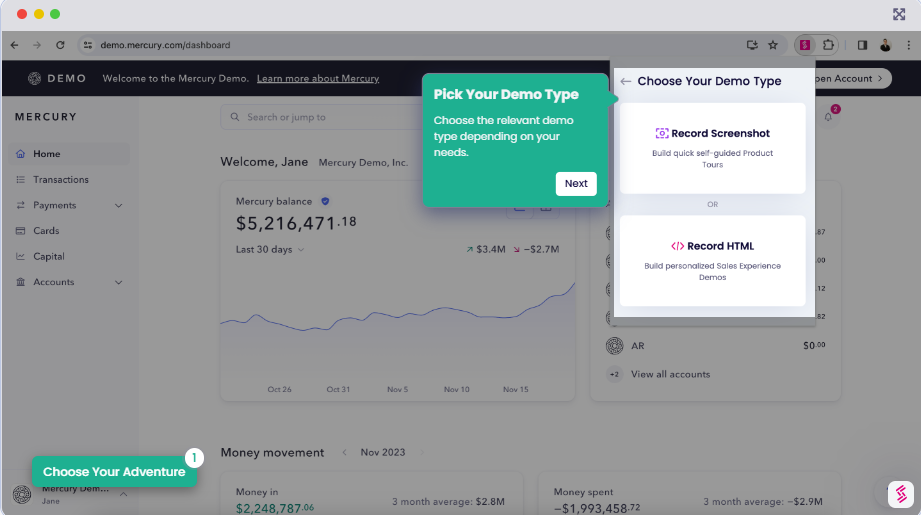This screenshot has height=515, width=921.
Task: Reload the page with refresh icon
Action: coord(60,45)
